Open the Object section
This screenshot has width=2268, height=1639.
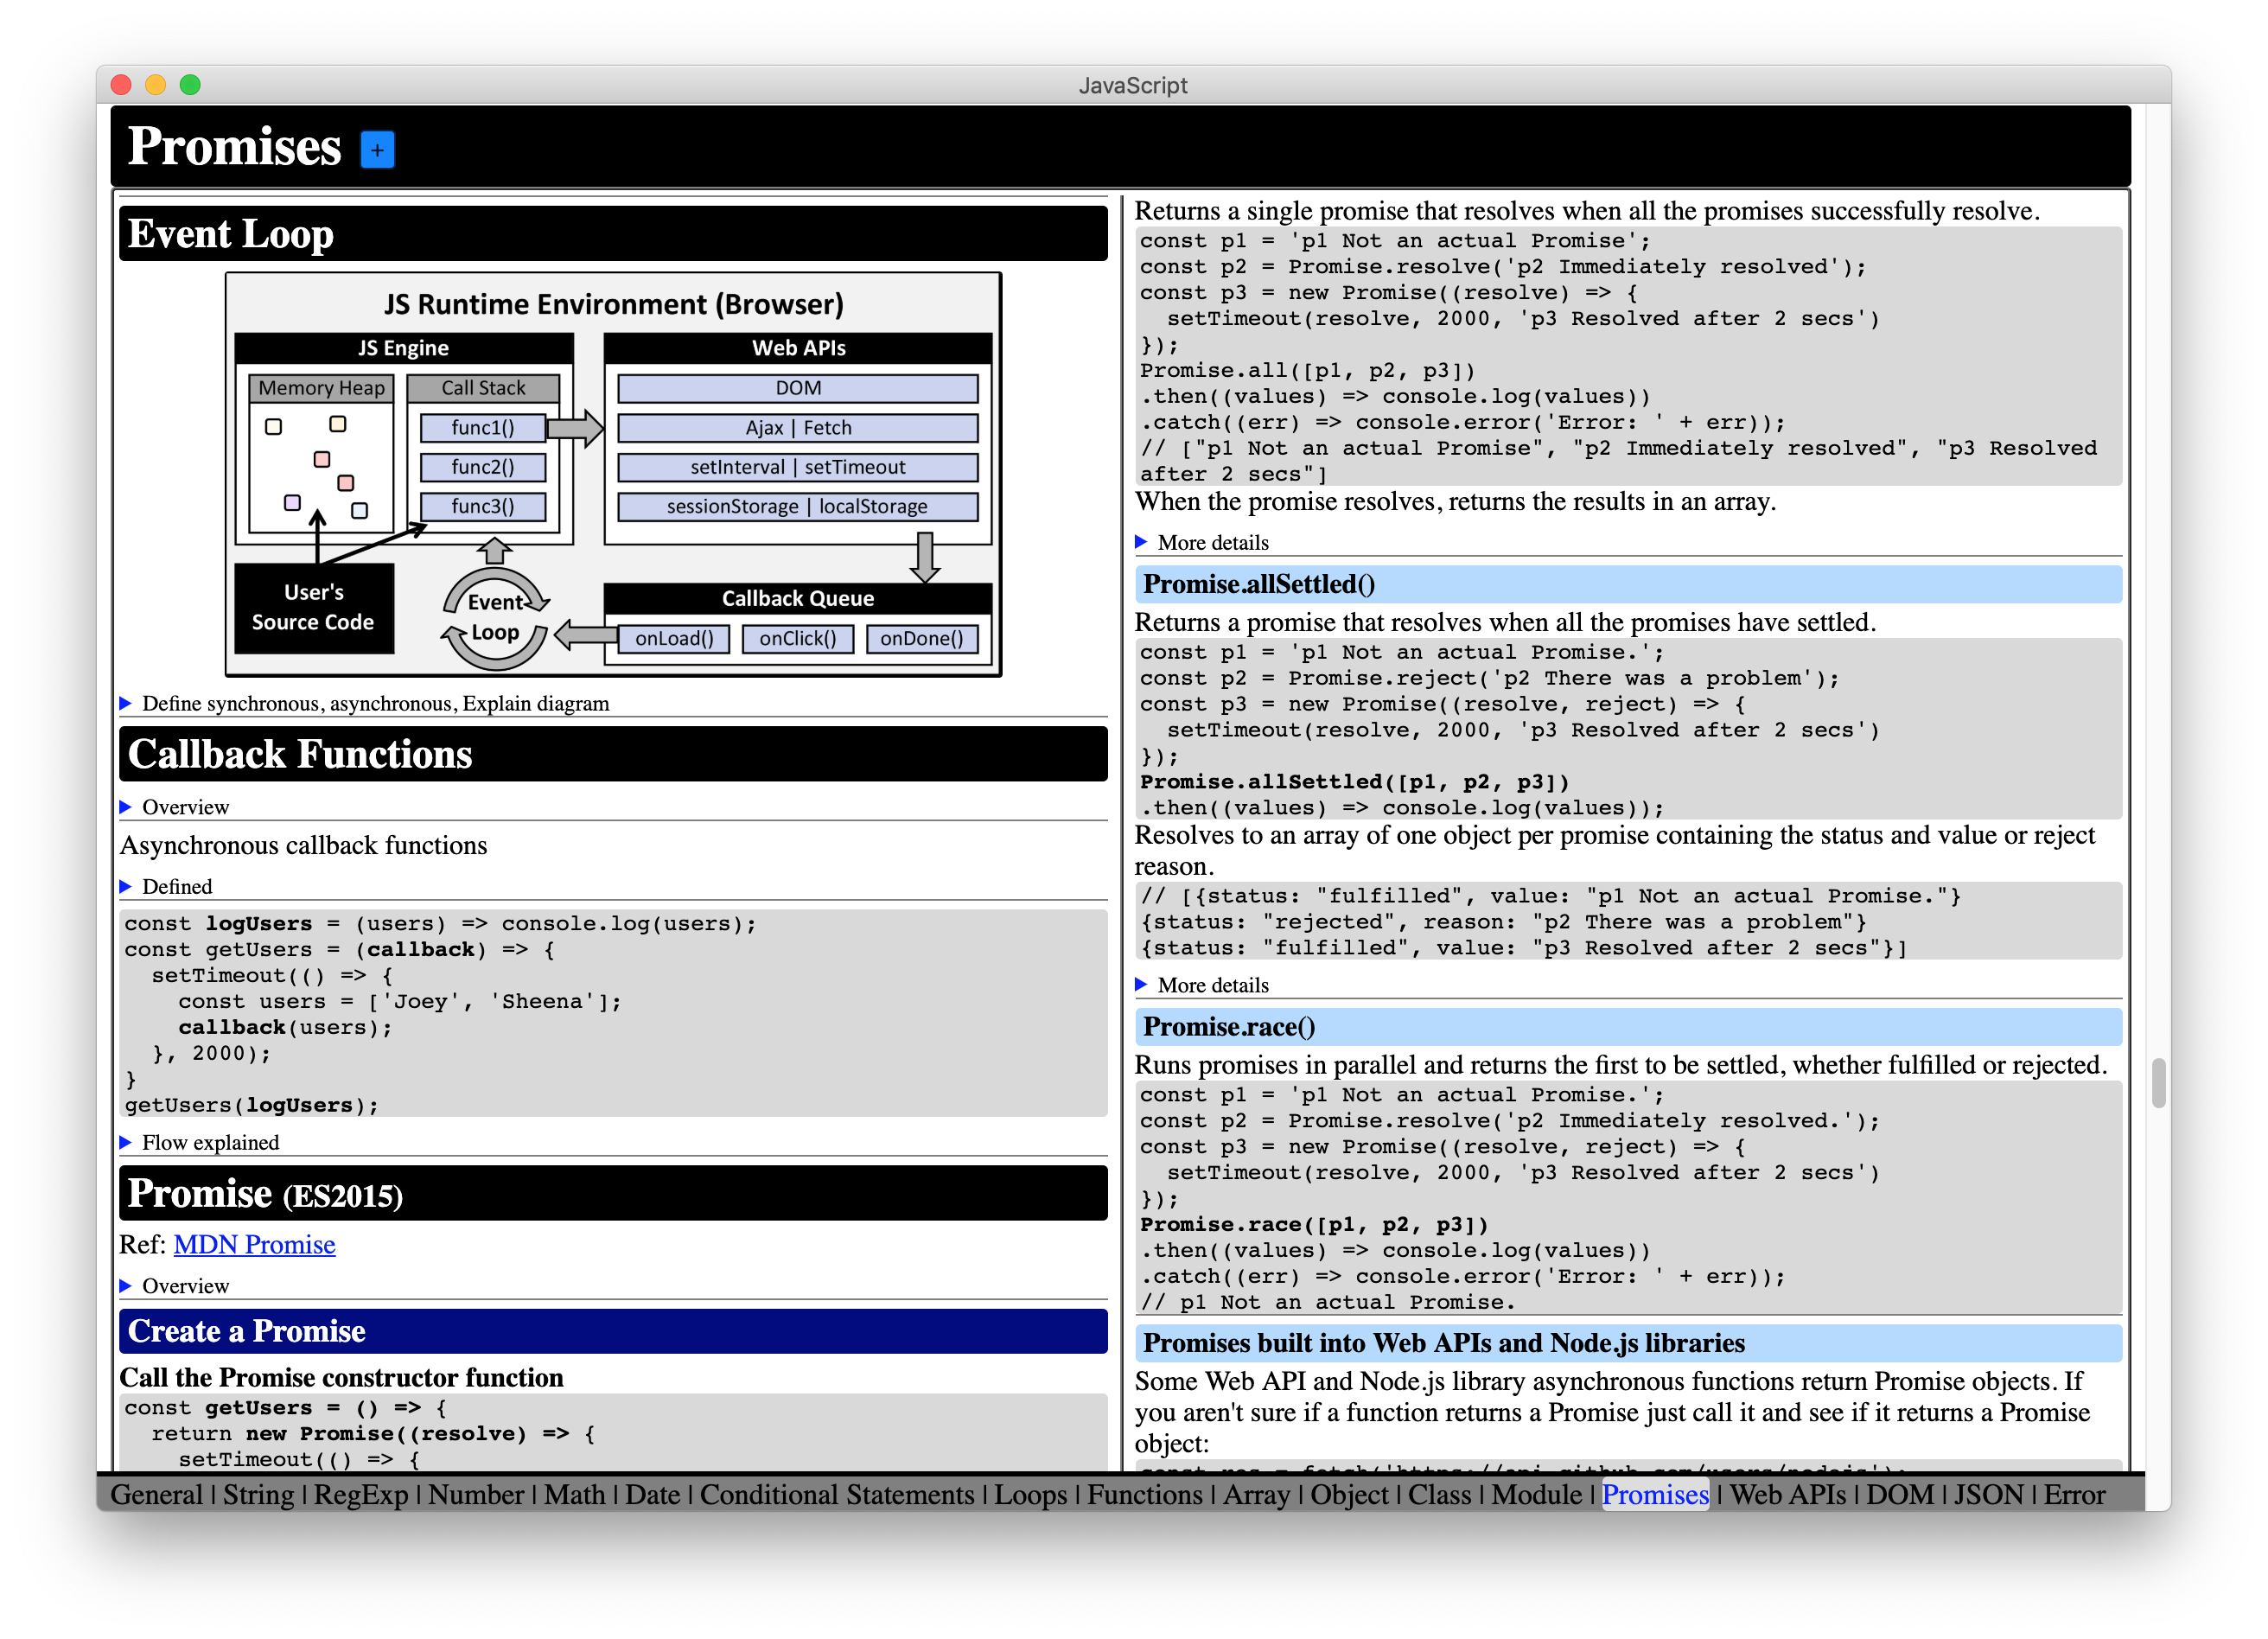(1350, 1494)
